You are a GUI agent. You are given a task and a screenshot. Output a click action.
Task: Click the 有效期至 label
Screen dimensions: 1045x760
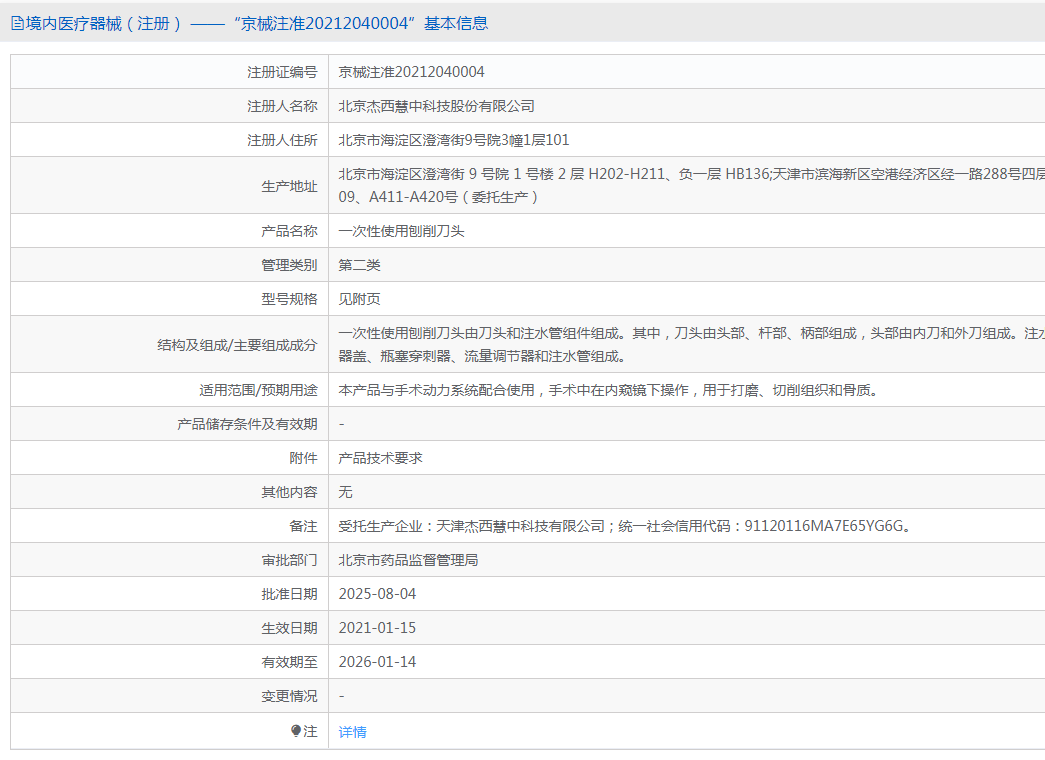(x=289, y=662)
